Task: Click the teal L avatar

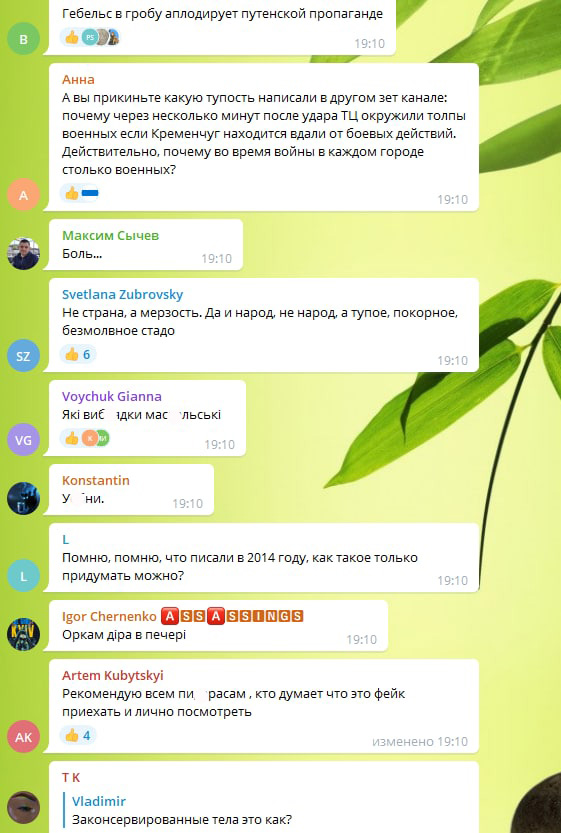Action: coord(23,575)
